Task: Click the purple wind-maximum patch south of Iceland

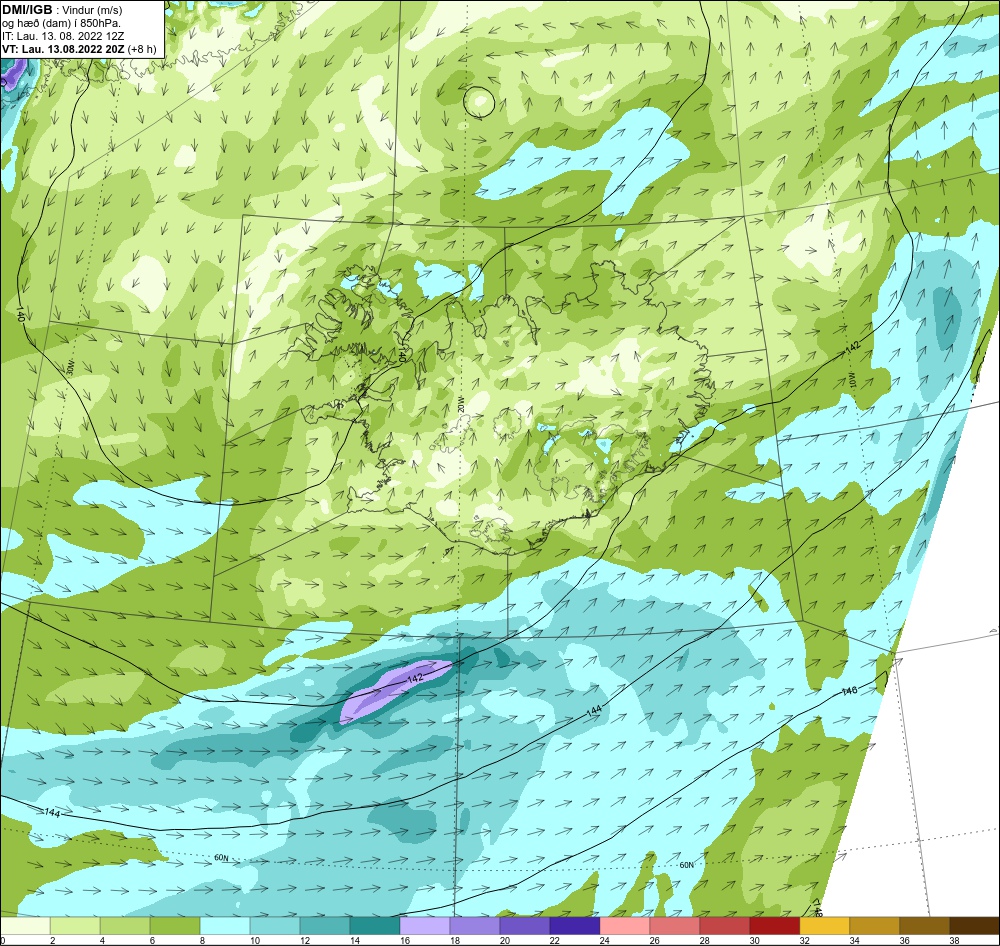Action: point(395,691)
